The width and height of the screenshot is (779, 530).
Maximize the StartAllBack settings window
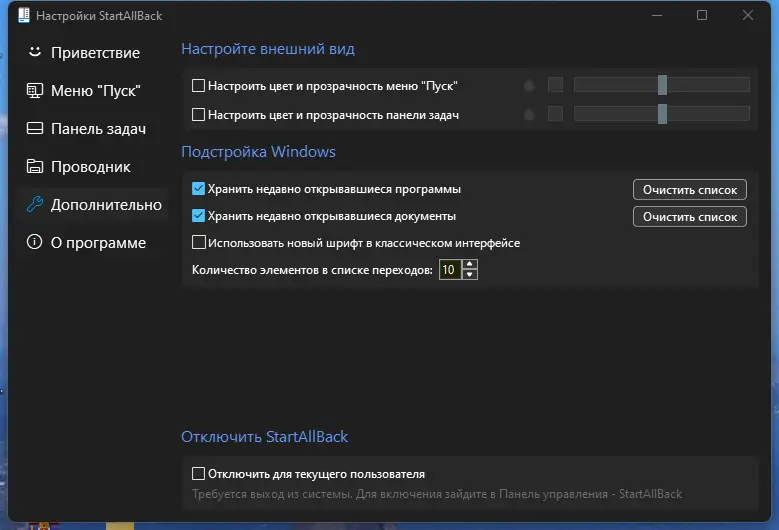tap(702, 15)
